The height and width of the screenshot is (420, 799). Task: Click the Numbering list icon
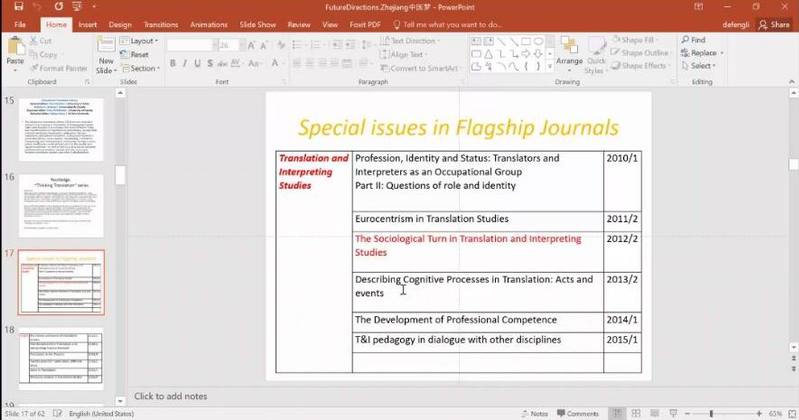pos(317,45)
